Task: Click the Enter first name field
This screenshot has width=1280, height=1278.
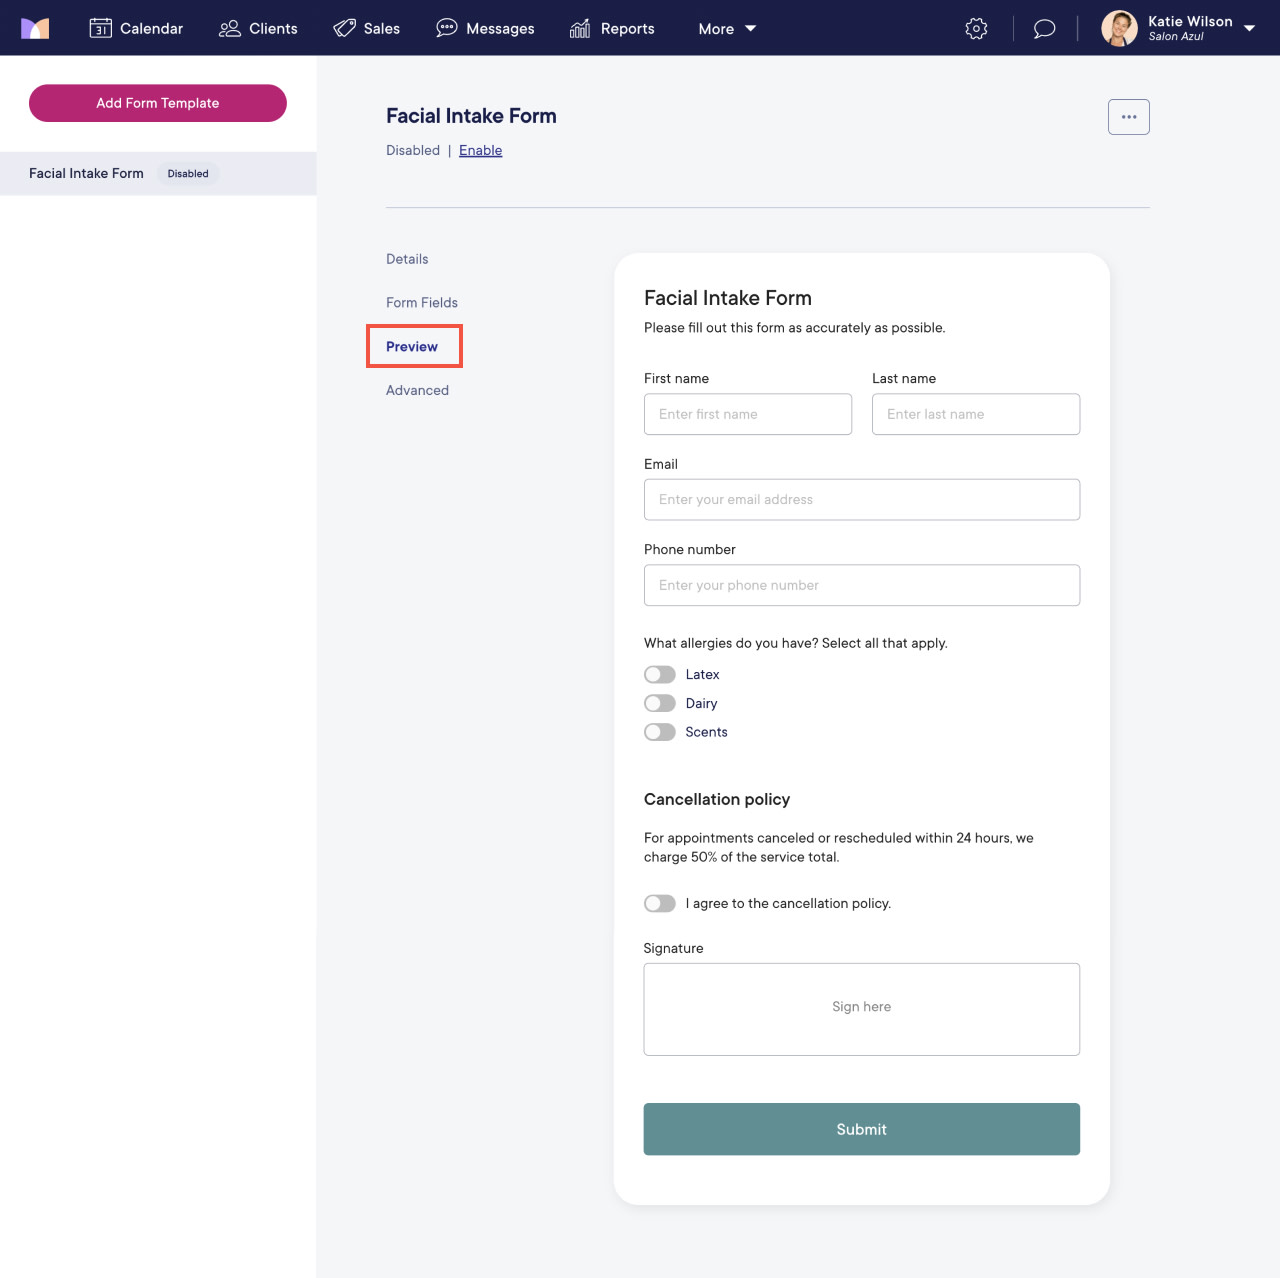Action: pyautogui.click(x=747, y=414)
